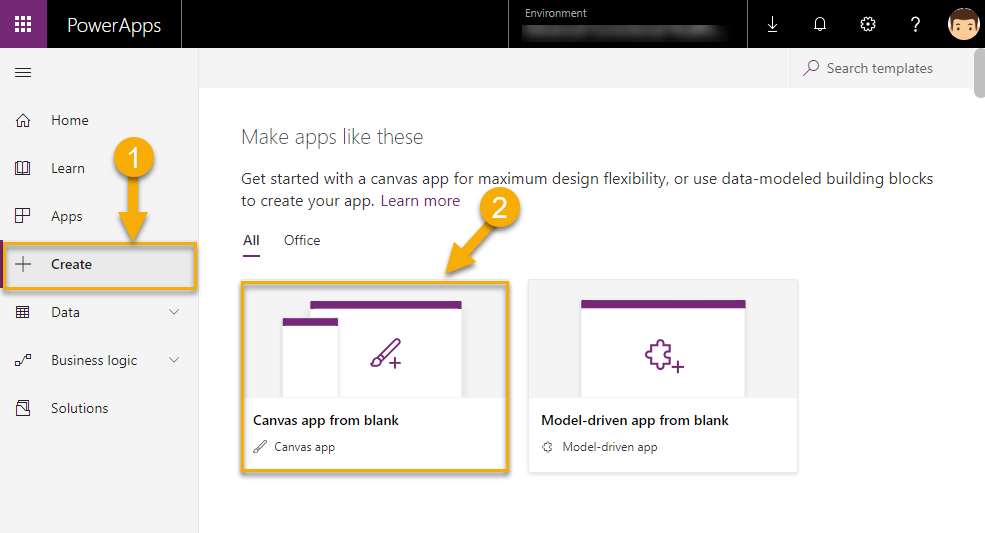Expand the Data chevron
985x533 pixels.
click(x=174, y=312)
